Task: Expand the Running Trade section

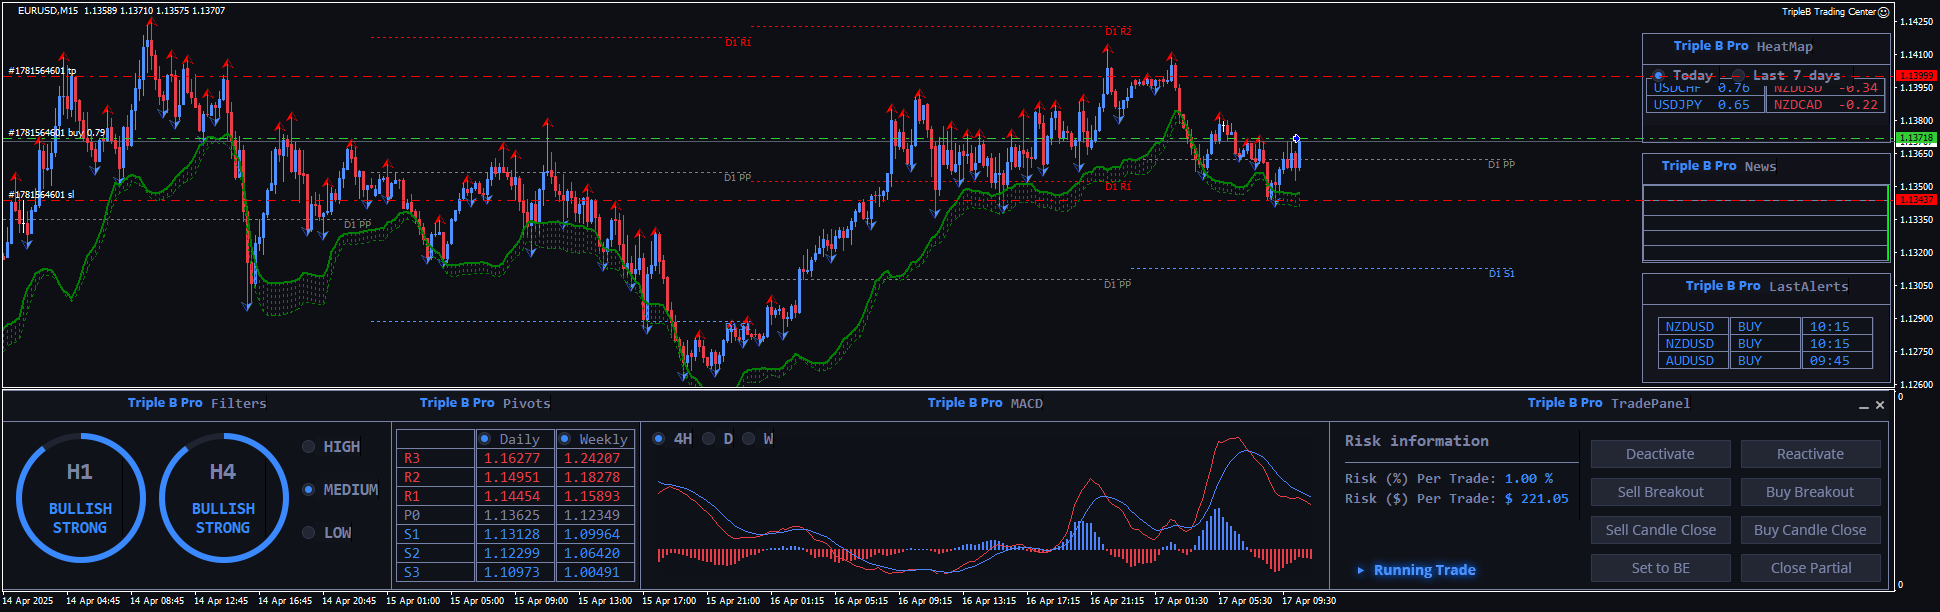Action: point(1361,570)
